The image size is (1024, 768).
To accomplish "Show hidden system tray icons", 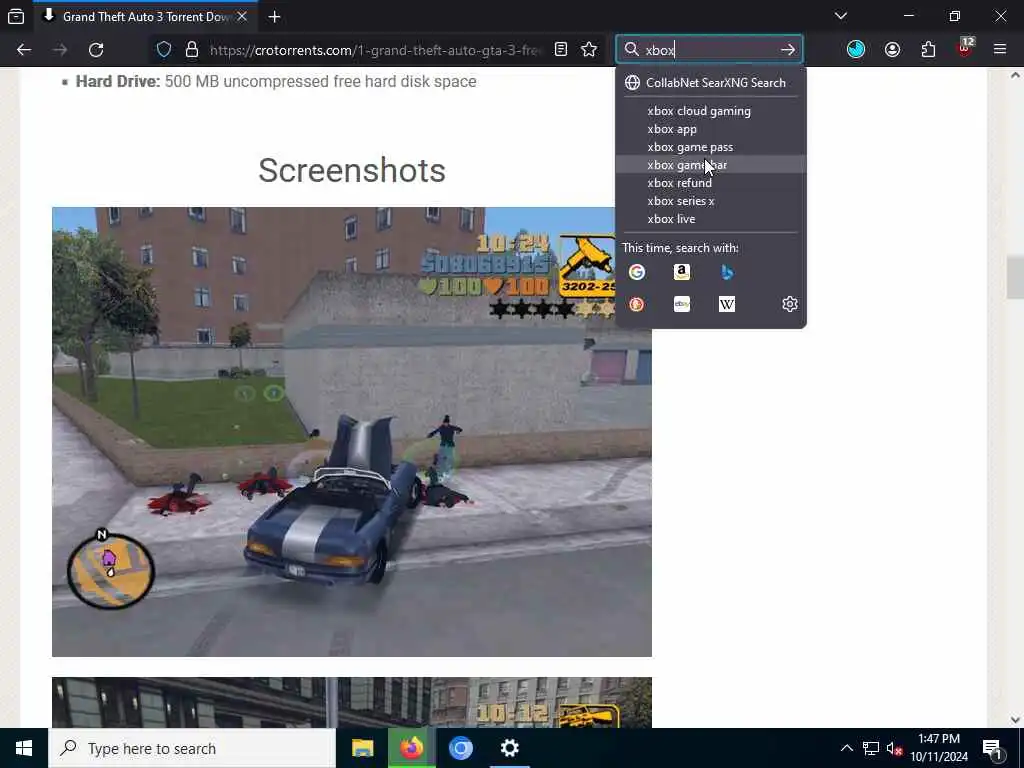I will click(846, 748).
